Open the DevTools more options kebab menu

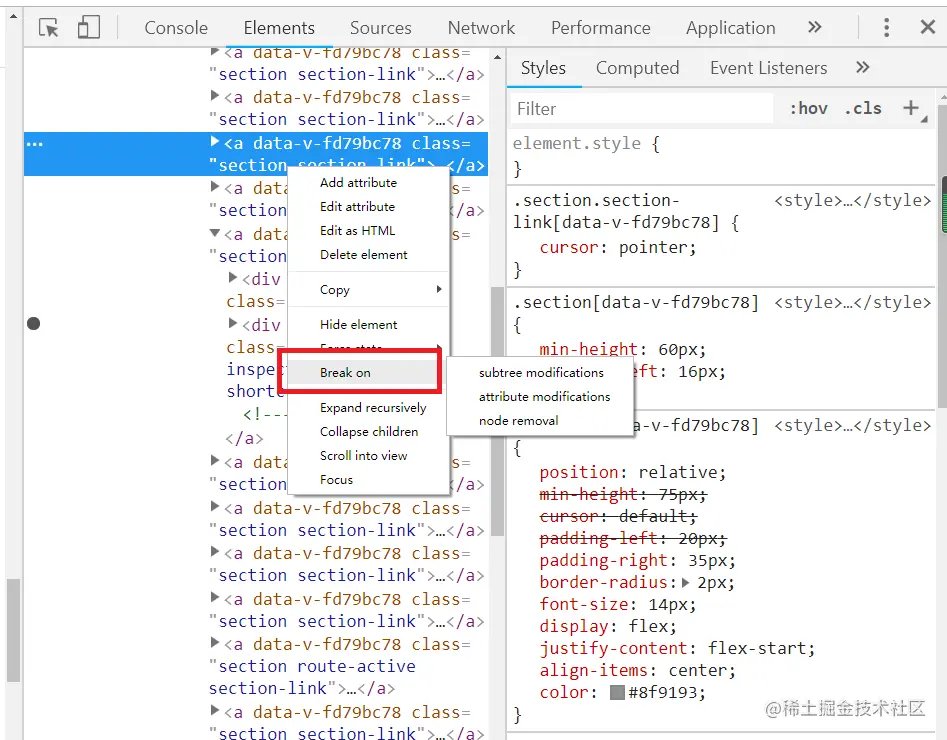[886, 28]
